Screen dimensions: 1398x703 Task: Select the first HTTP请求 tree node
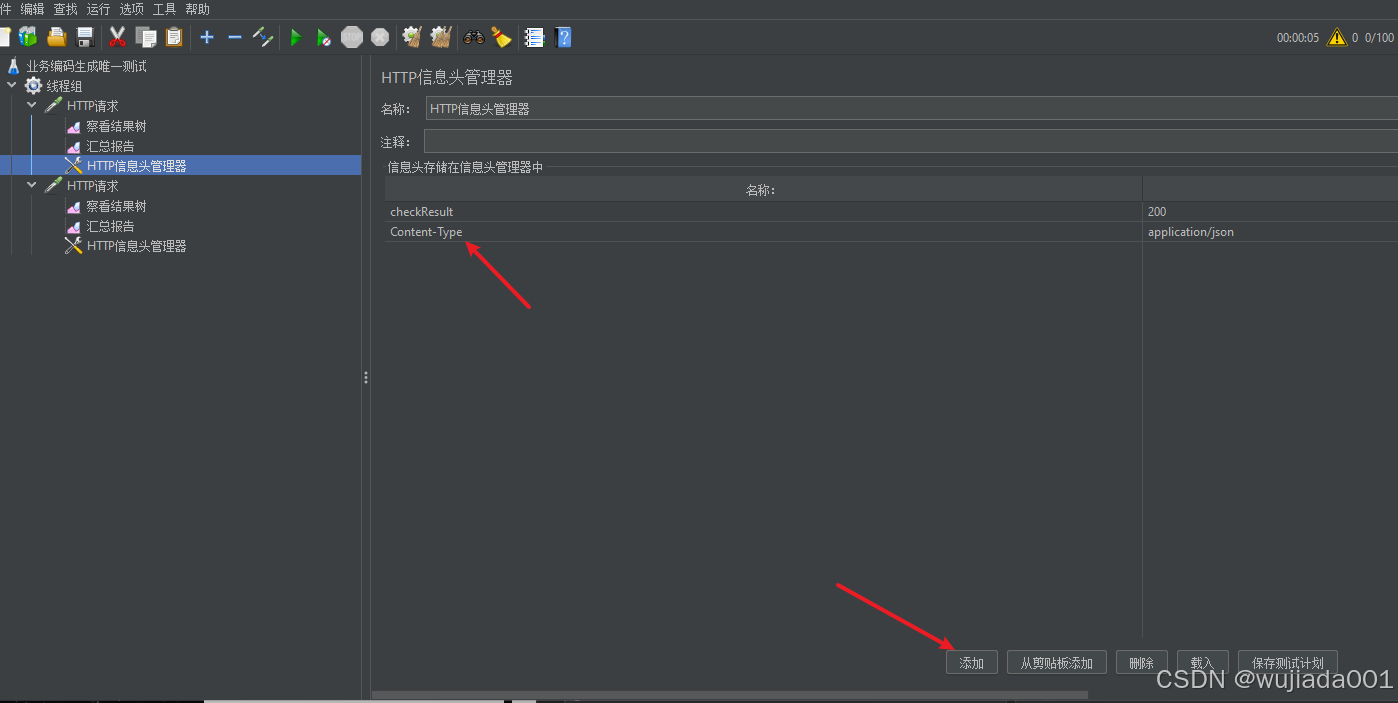click(92, 106)
